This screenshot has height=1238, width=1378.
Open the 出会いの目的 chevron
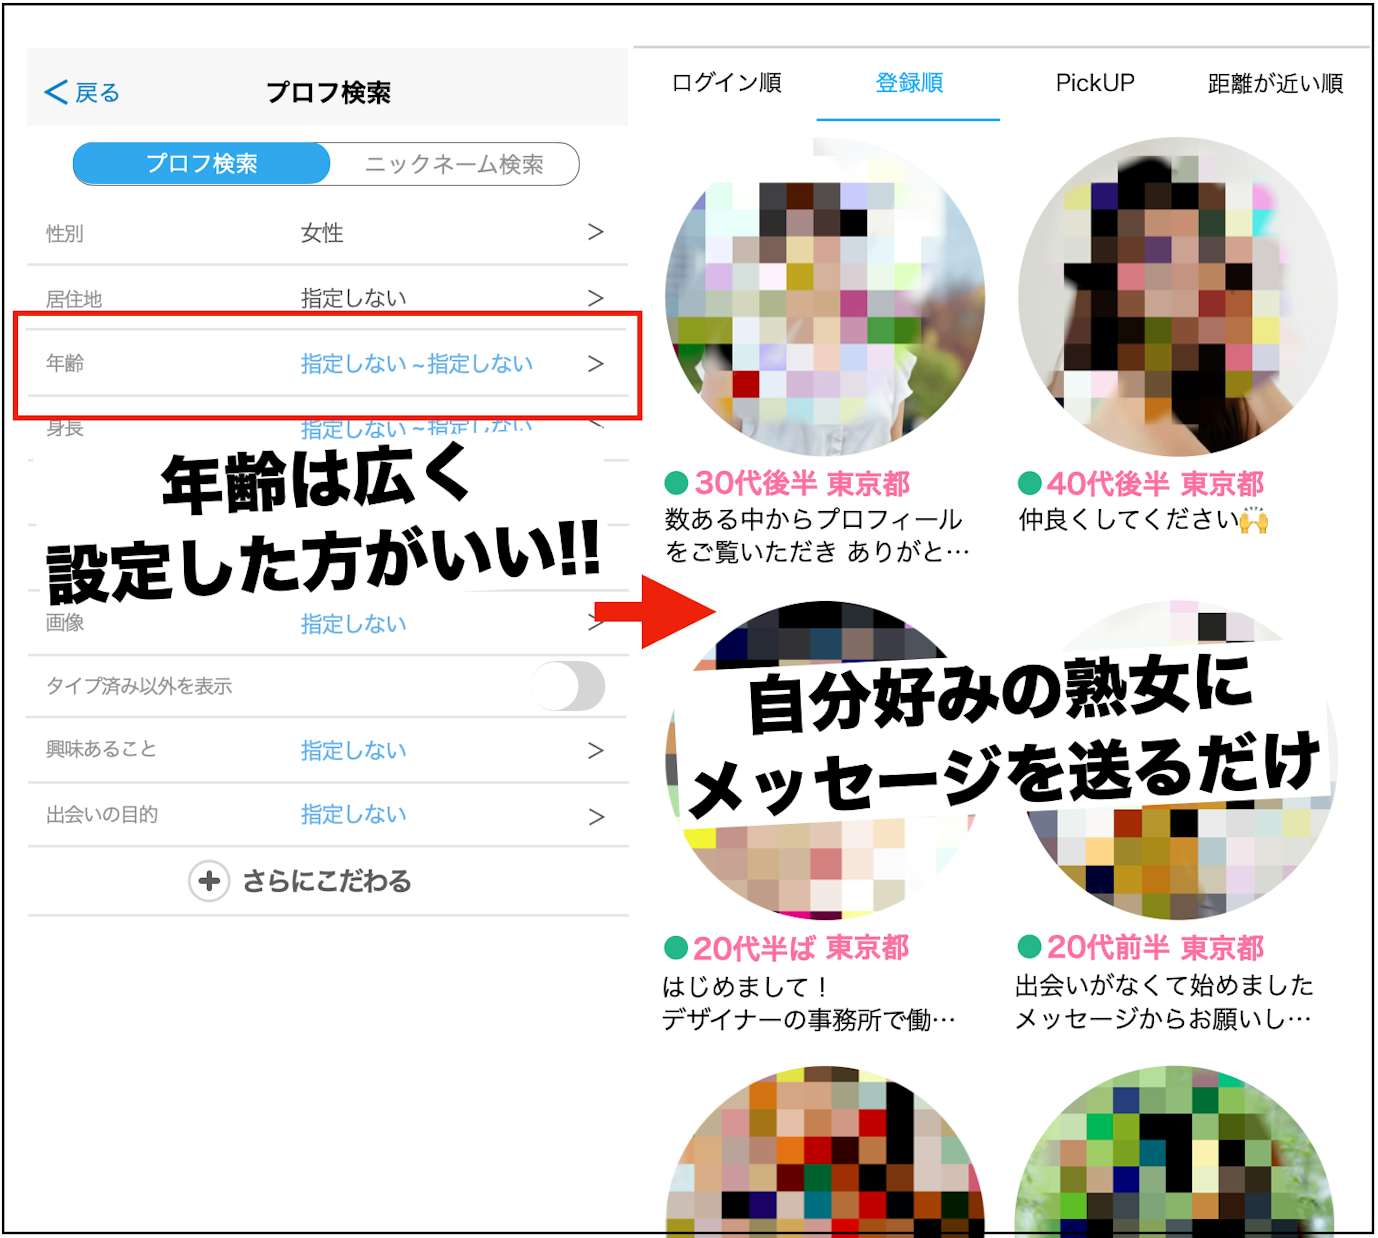click(x=595, y=816)
